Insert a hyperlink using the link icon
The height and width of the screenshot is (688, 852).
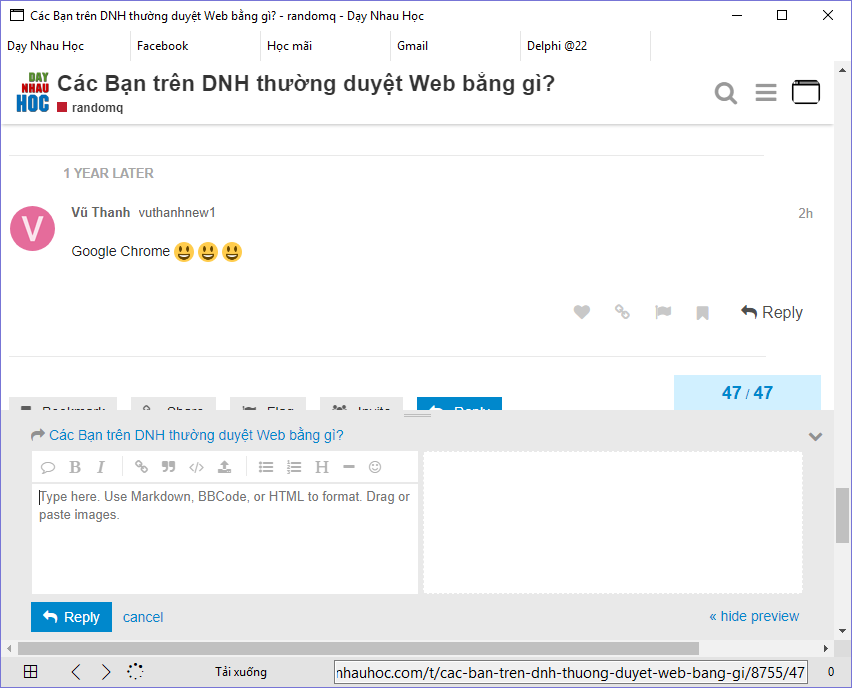(142, 467)
